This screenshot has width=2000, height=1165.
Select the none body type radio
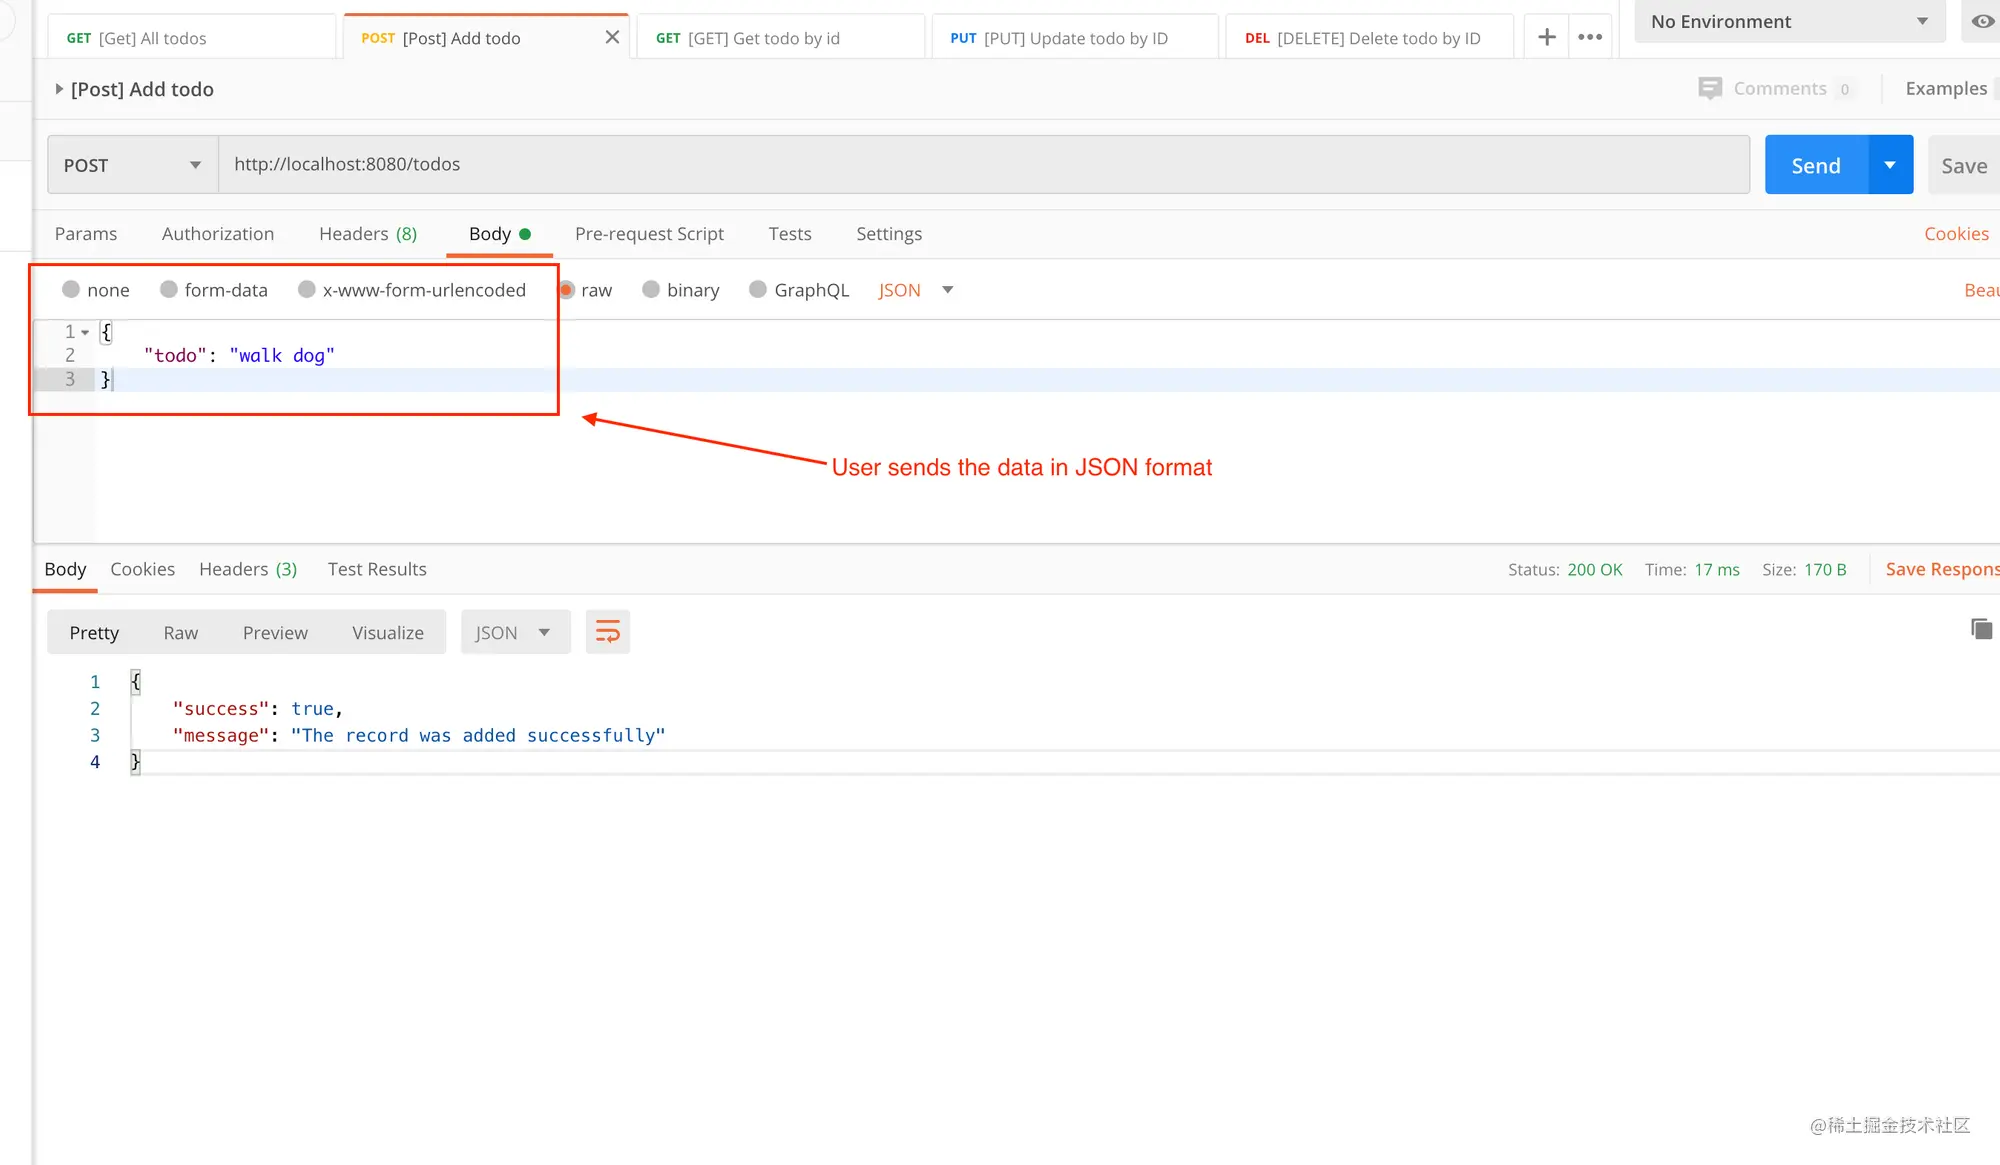click(x=71, y=289)
